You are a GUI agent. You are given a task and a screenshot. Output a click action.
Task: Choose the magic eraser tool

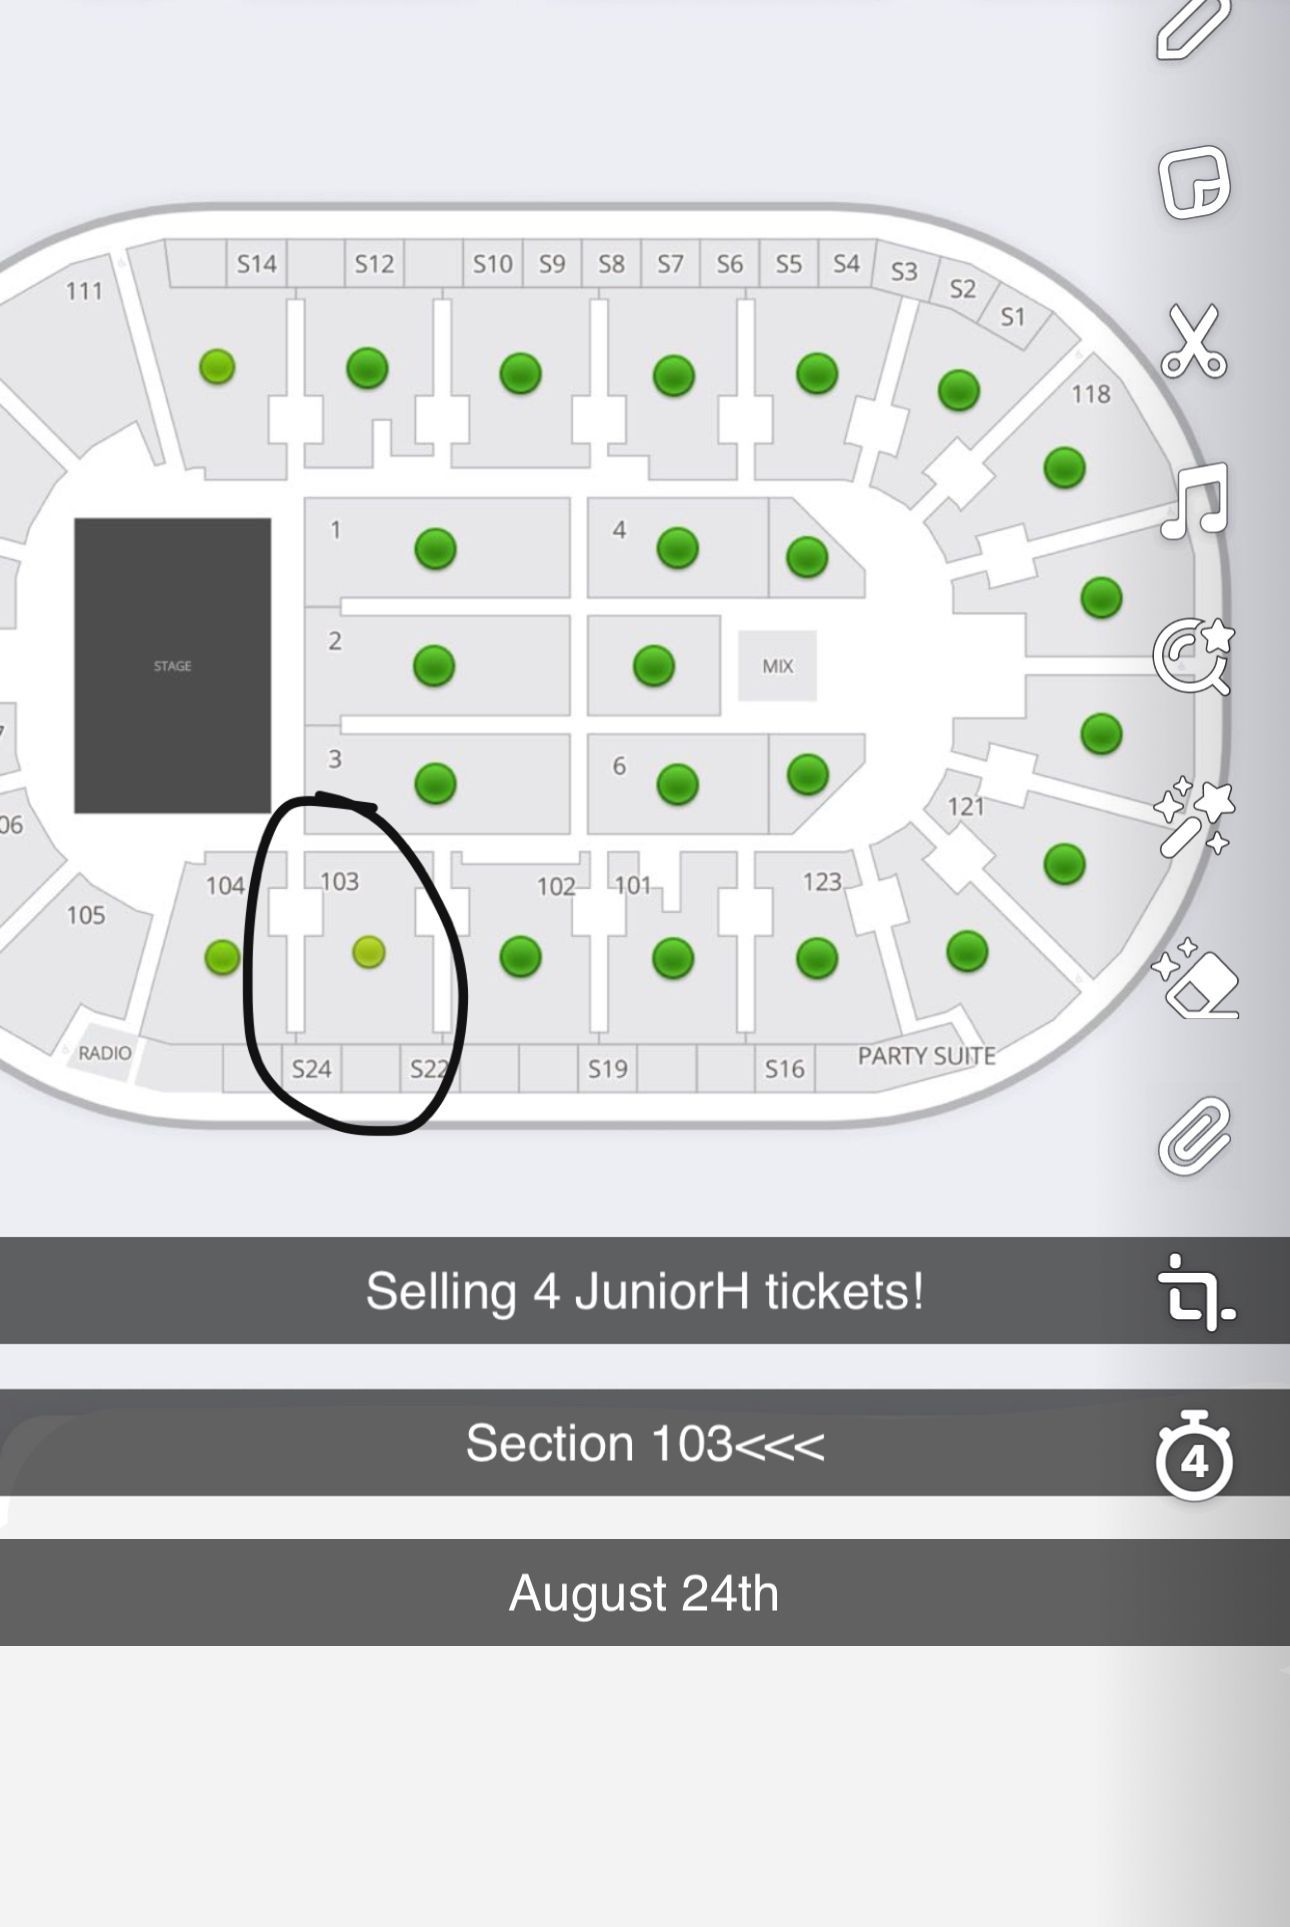coord(1196,977)
